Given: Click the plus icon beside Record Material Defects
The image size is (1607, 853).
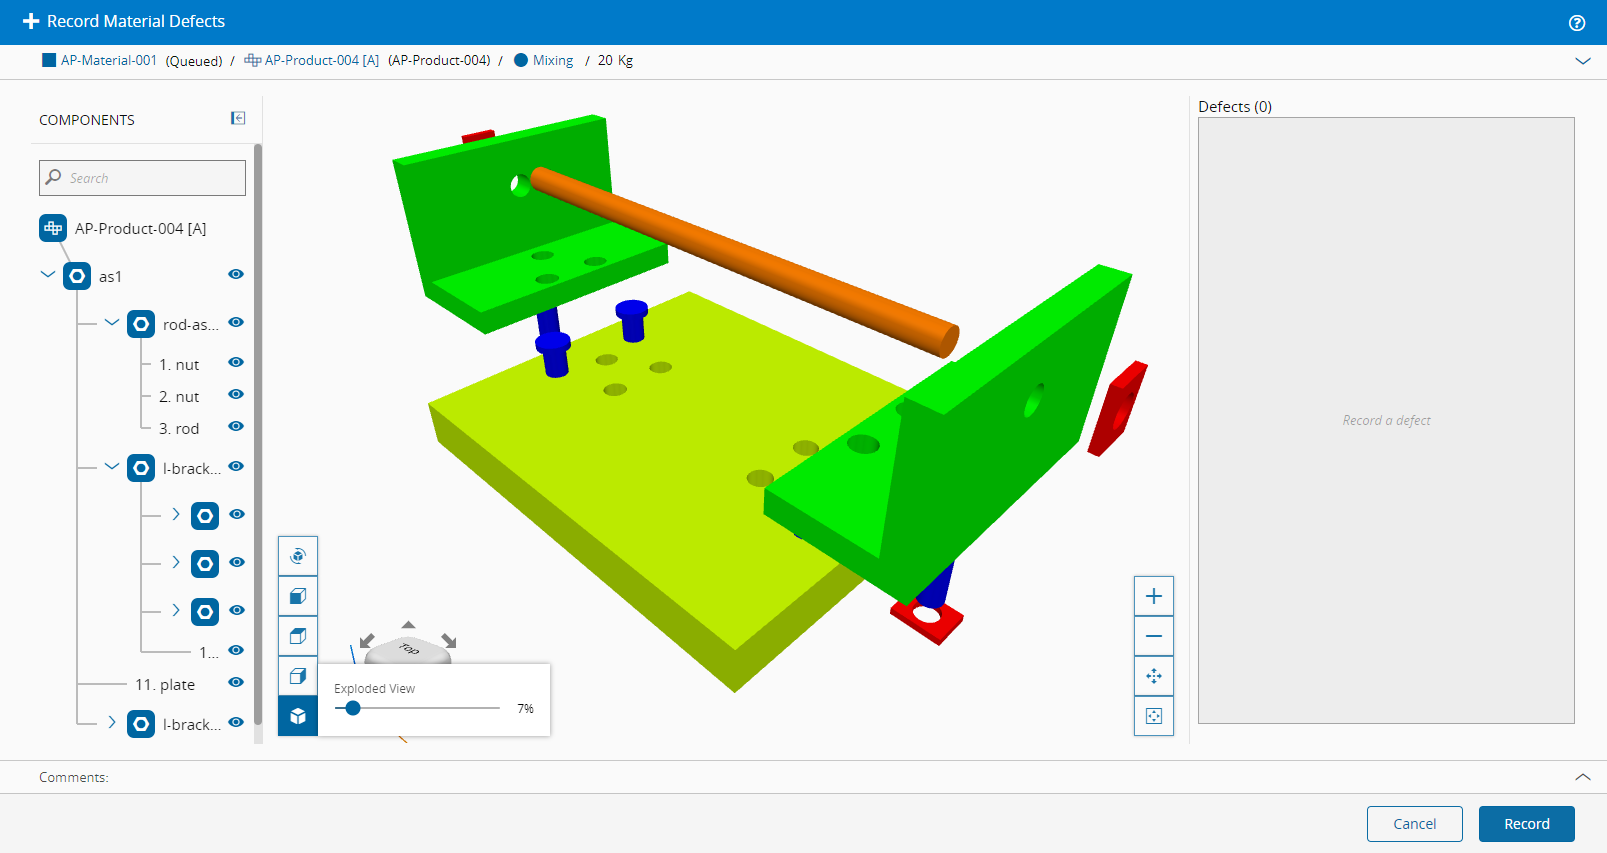Looking at the screenshot, I should [x=31, y=21].
